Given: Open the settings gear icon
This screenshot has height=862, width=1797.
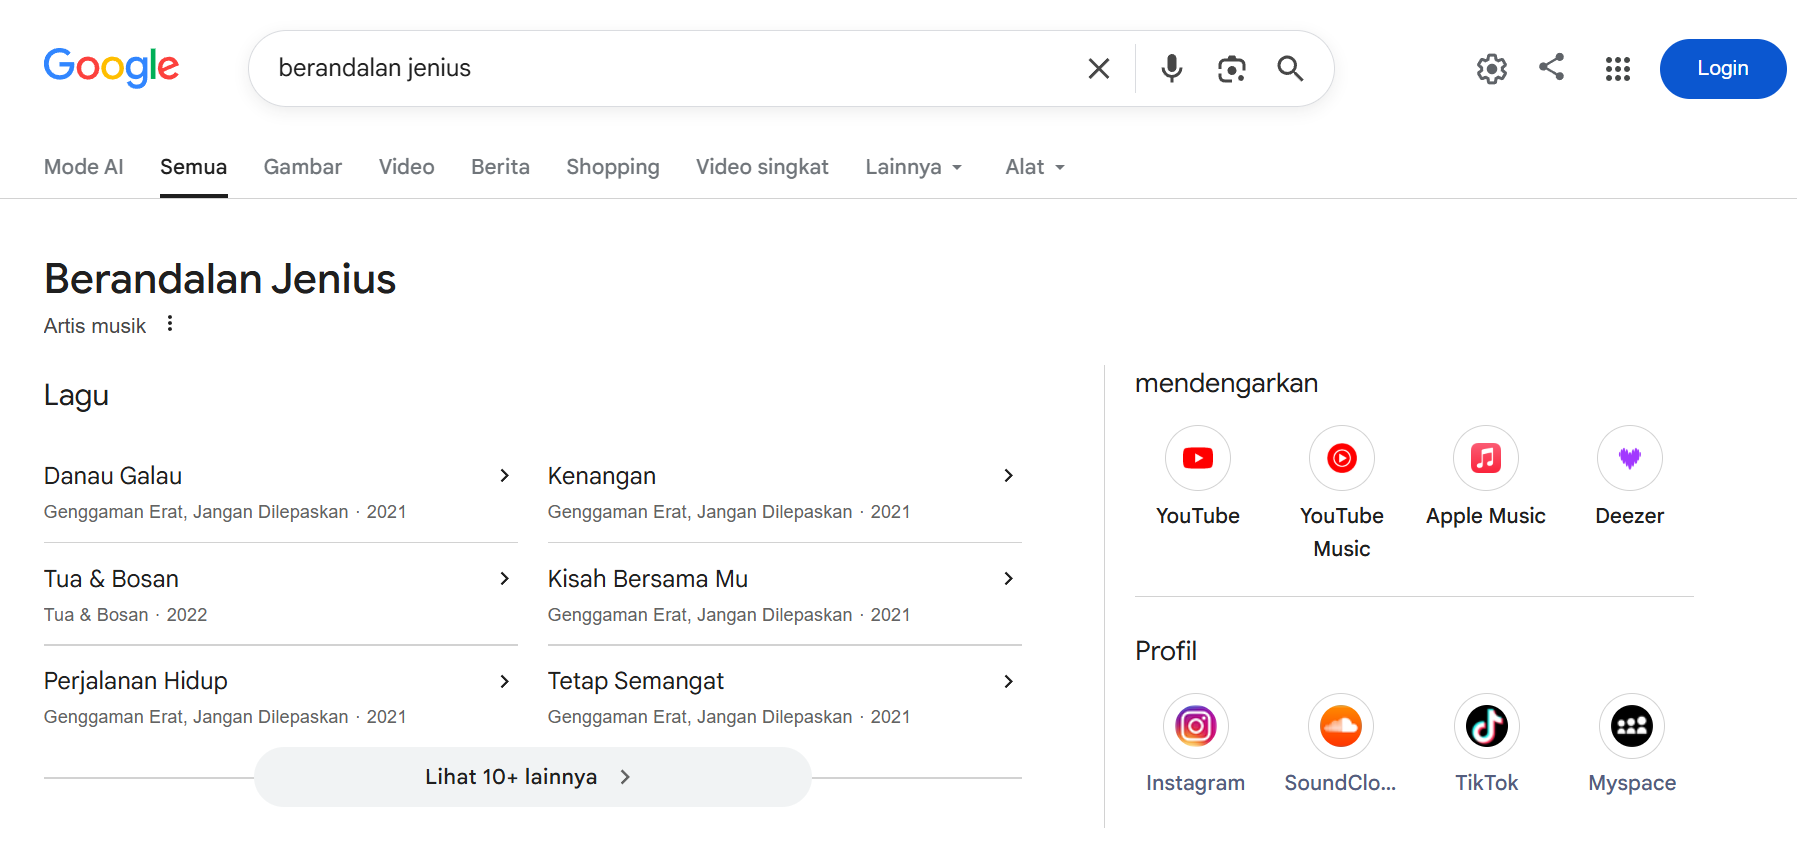Looking at the screenshot, I should 1492,68.
